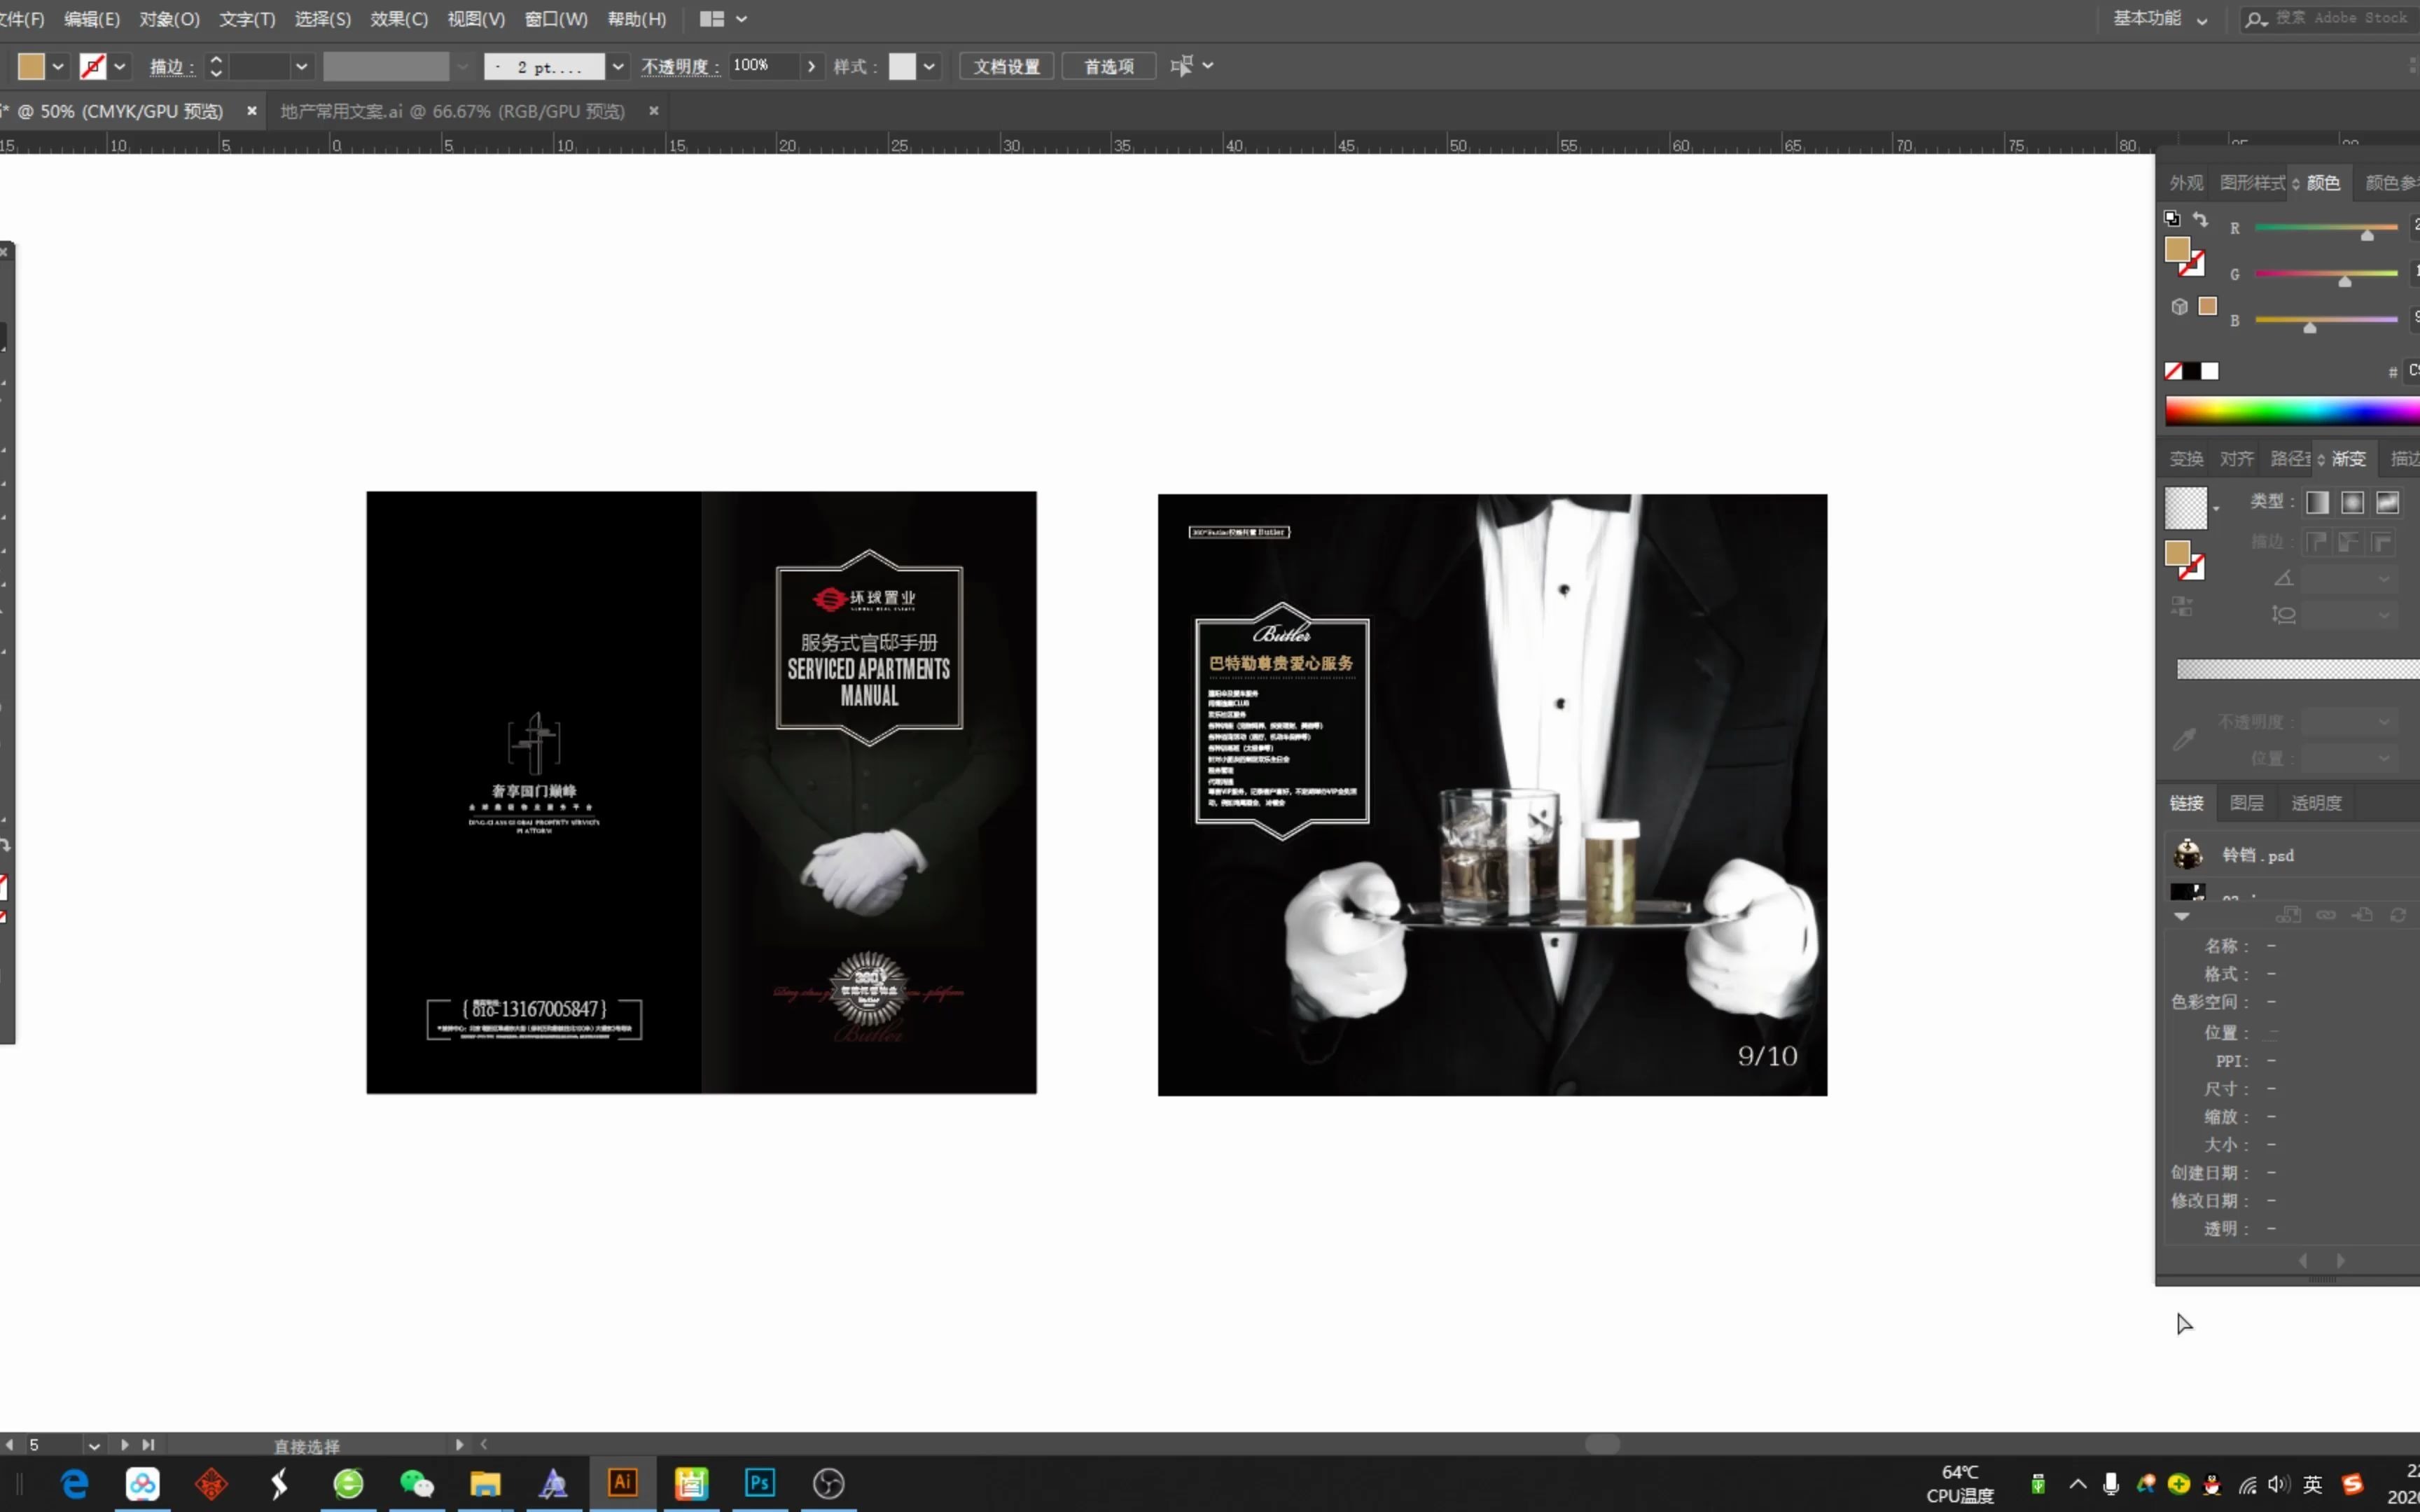The width and height of the screenshot is (2420, 1512).
Task: Click the WeChat taskbar icon
Action: point(416,1482)
